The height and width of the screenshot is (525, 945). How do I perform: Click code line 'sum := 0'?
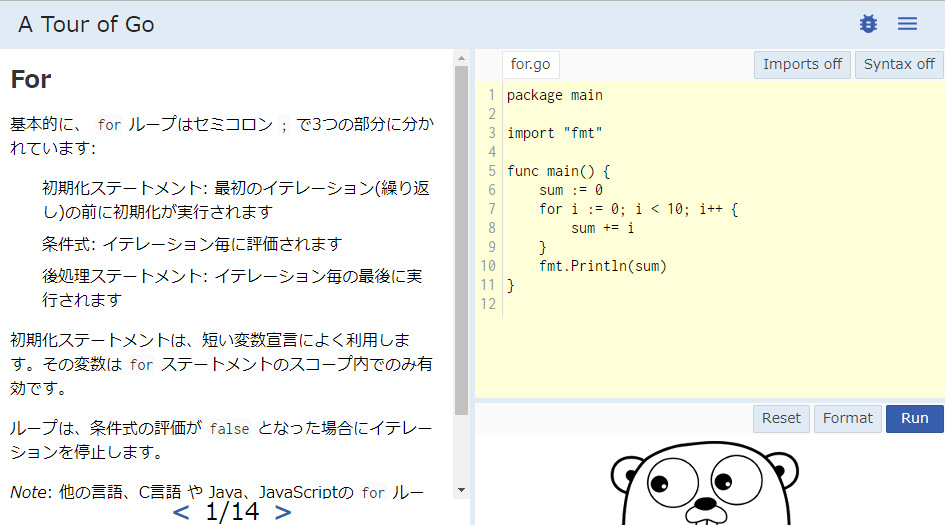click(571, 190)
